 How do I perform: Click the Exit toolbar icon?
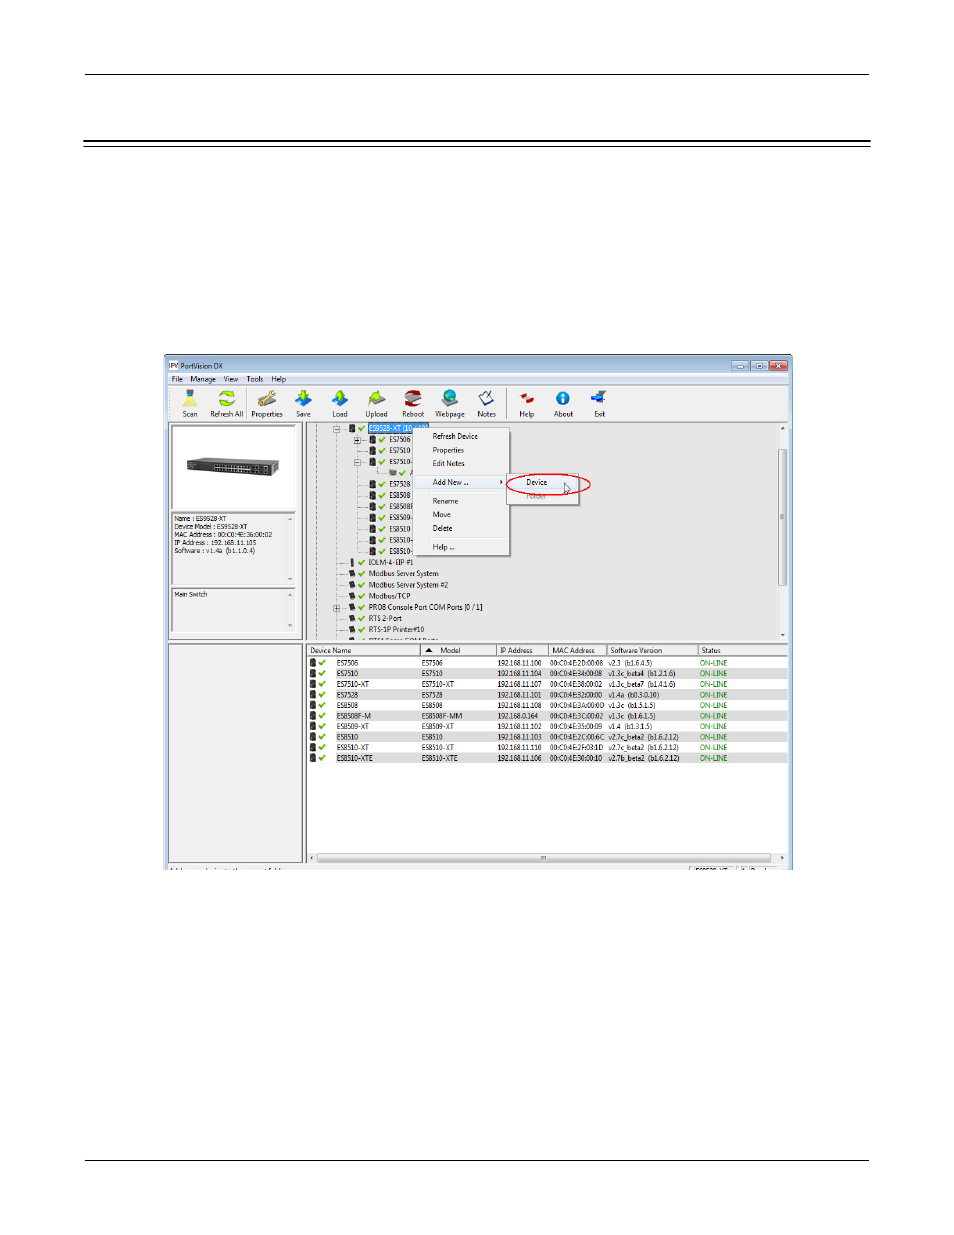click(x=599, y=398)
